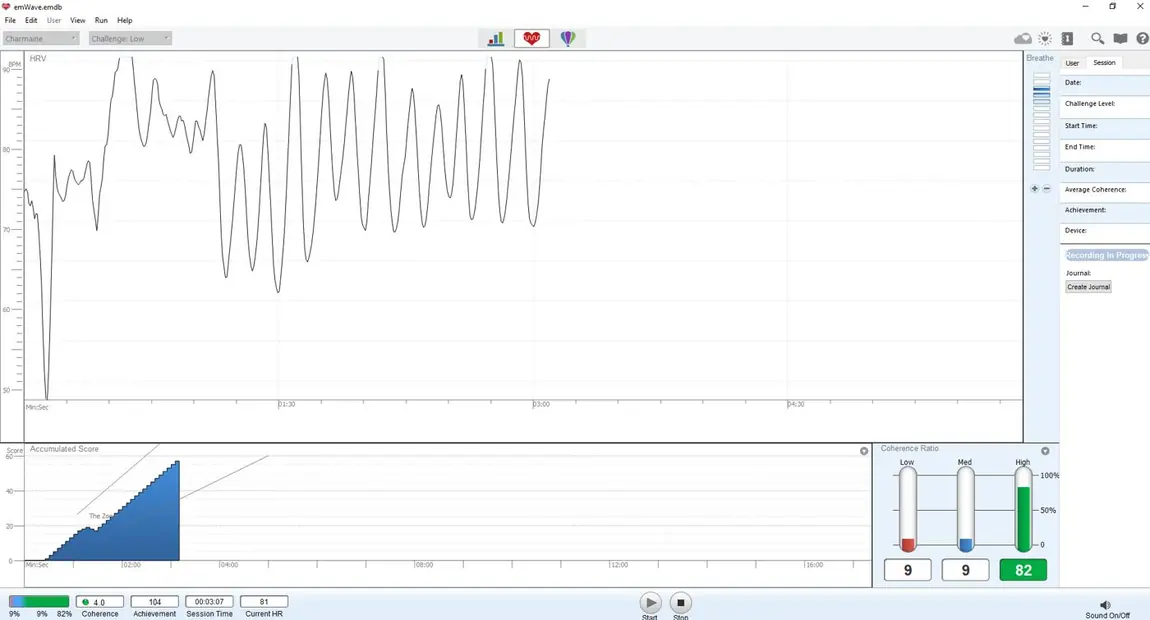Click the Achievement value 104 field
The width and height of the screenshot is (1150, 620).
(x=155, y=602)
